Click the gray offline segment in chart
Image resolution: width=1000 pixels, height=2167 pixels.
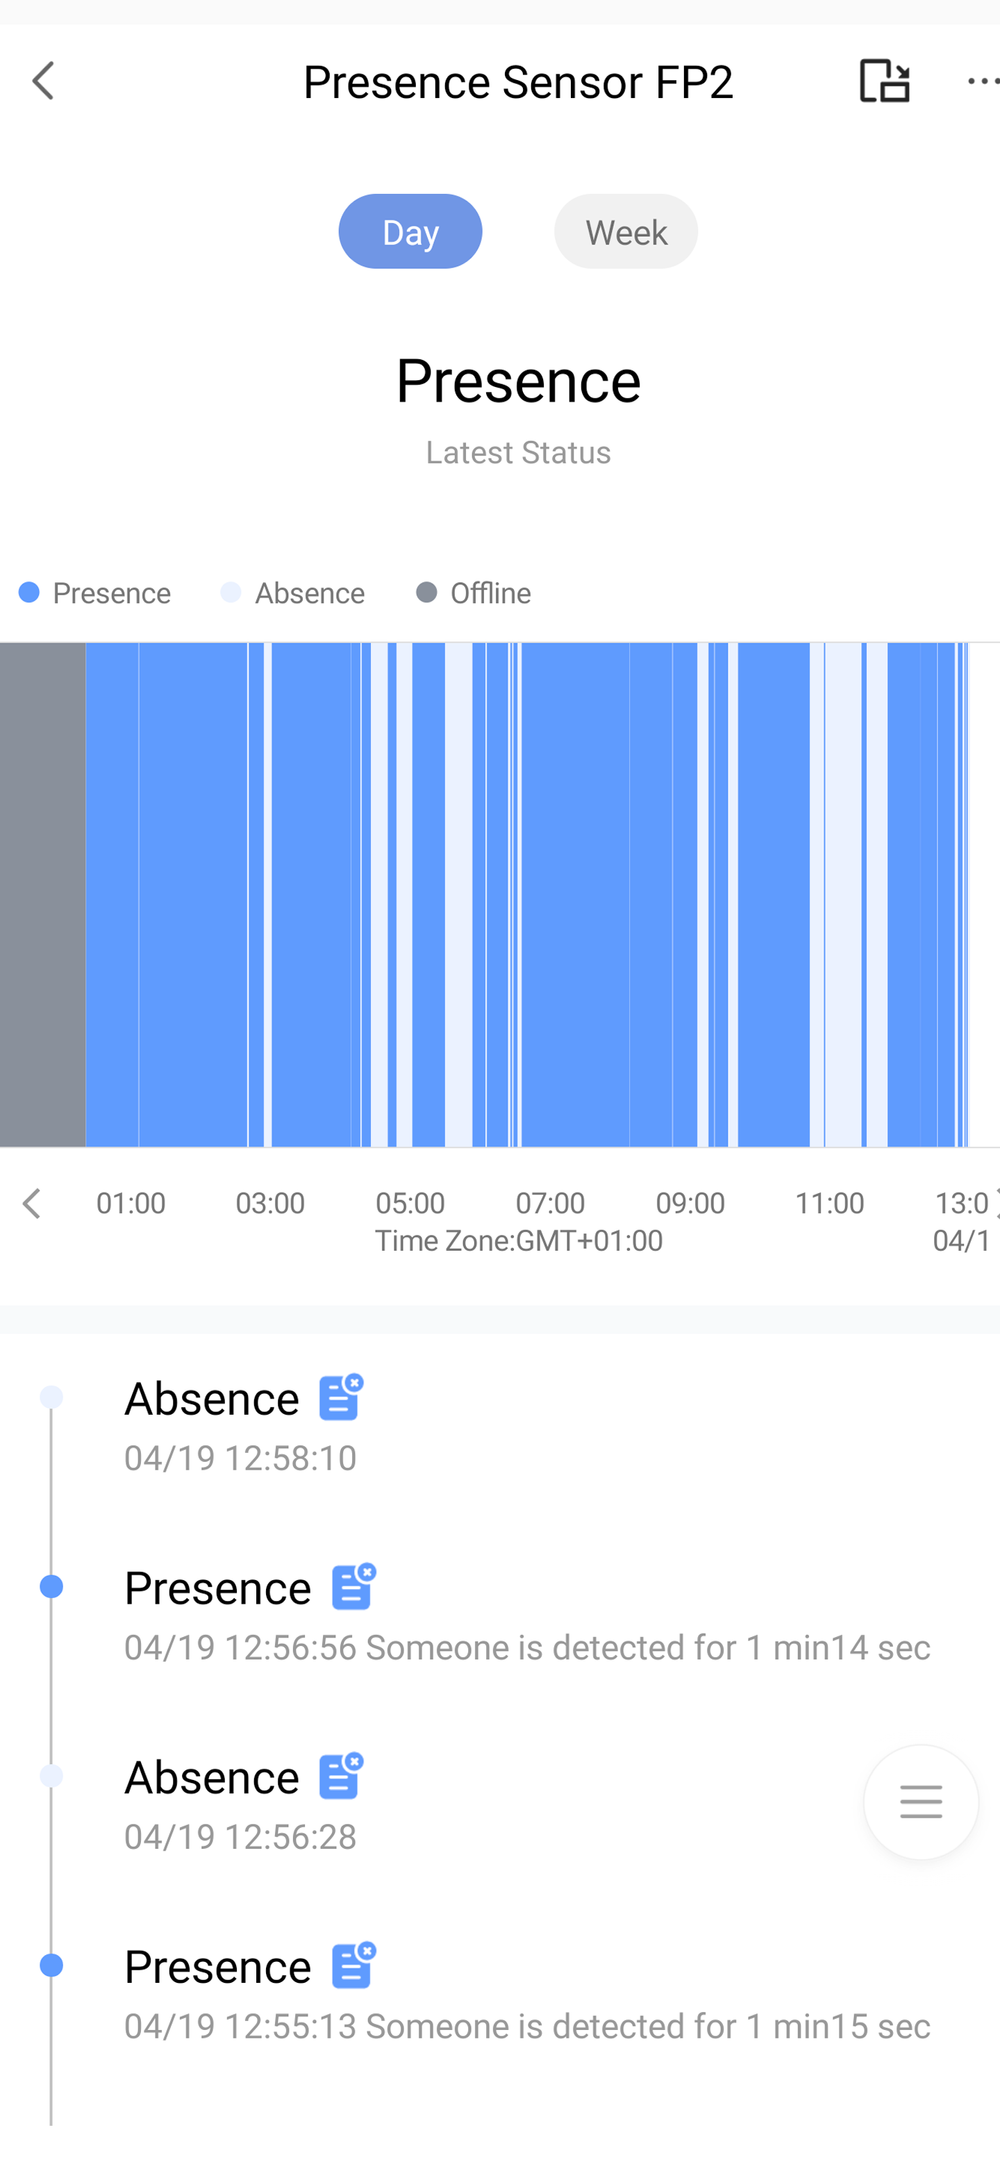[x=42, y=894]
